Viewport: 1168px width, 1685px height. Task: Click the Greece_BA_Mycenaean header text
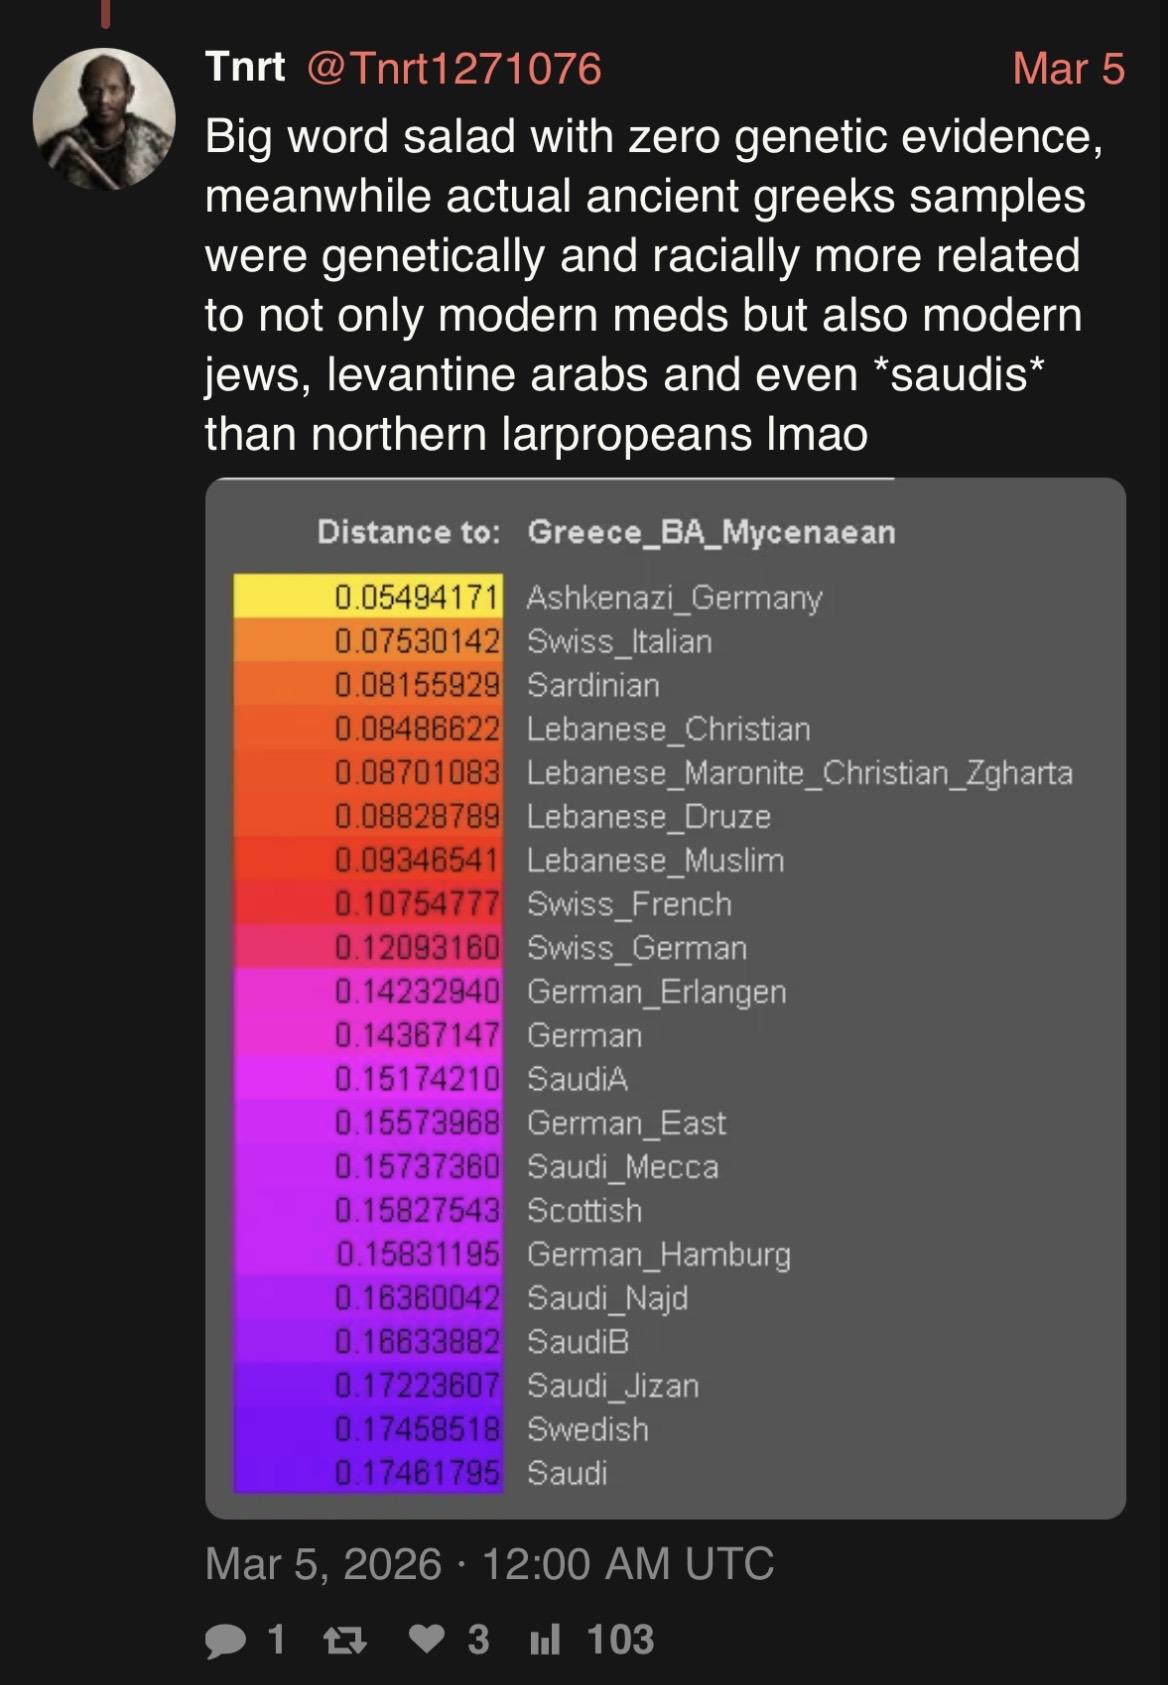coord(711,532)
